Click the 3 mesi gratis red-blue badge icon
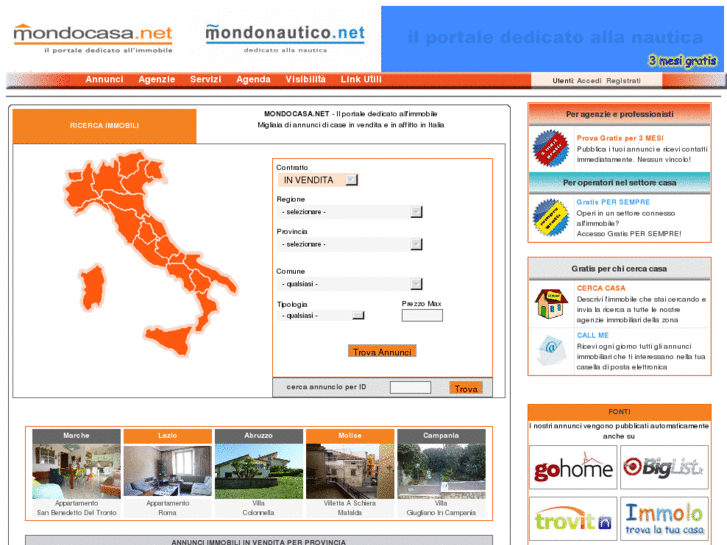This screenshot has height=545, width=727. [x=551, y=148]
